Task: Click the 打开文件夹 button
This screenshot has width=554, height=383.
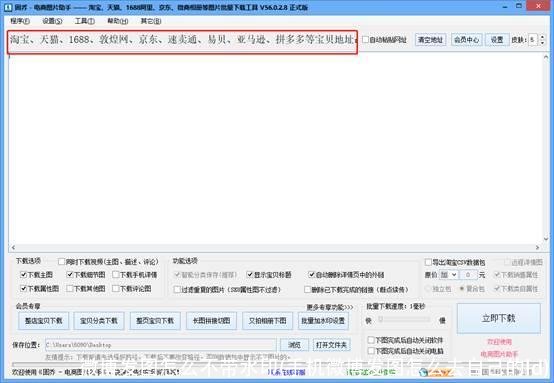Action: 331,345
